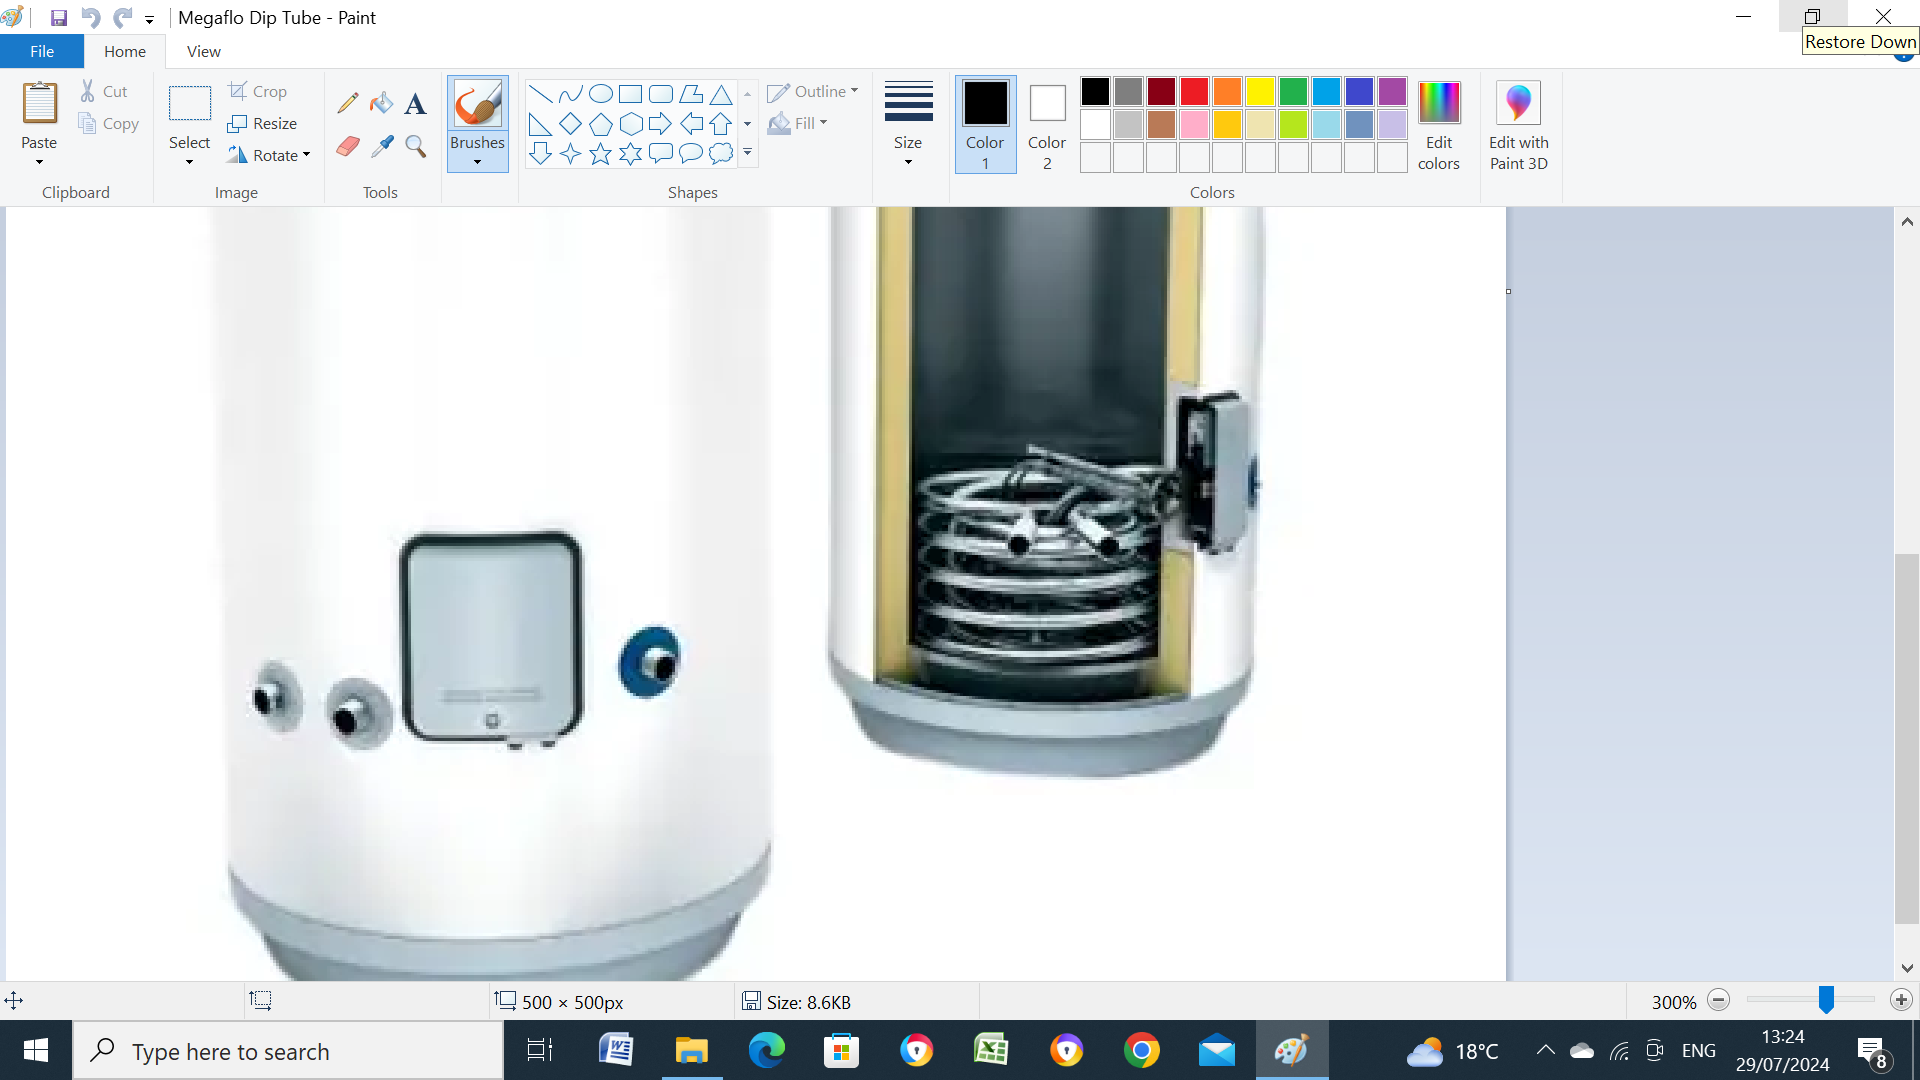
Task: Choose the Oval shape
Action: (x=600, y=95)
